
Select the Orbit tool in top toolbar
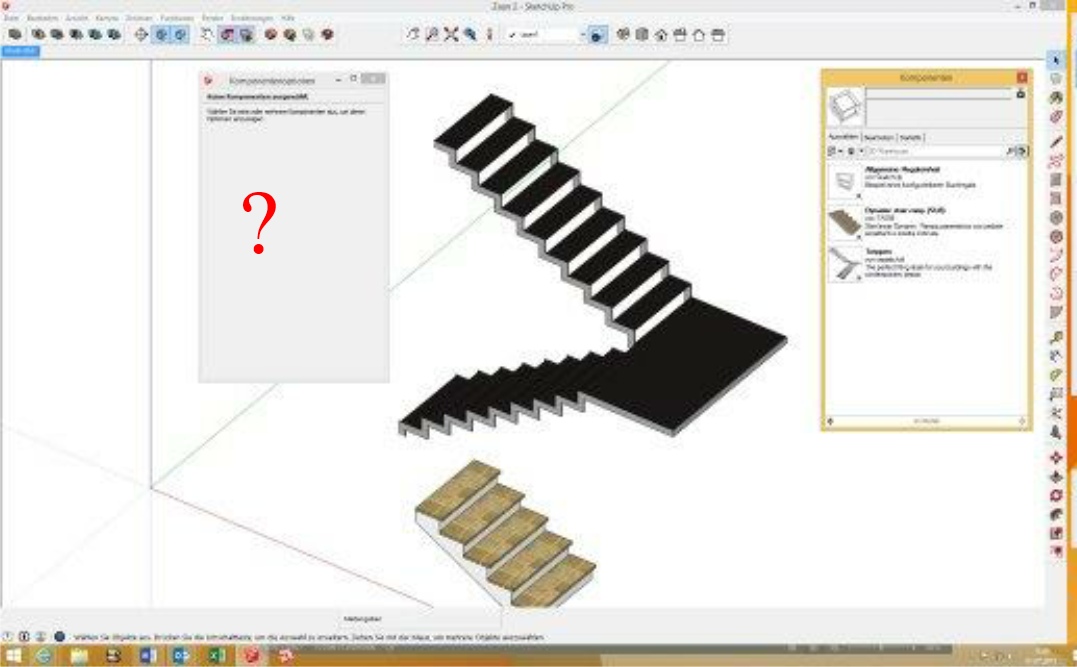[414, 34]
